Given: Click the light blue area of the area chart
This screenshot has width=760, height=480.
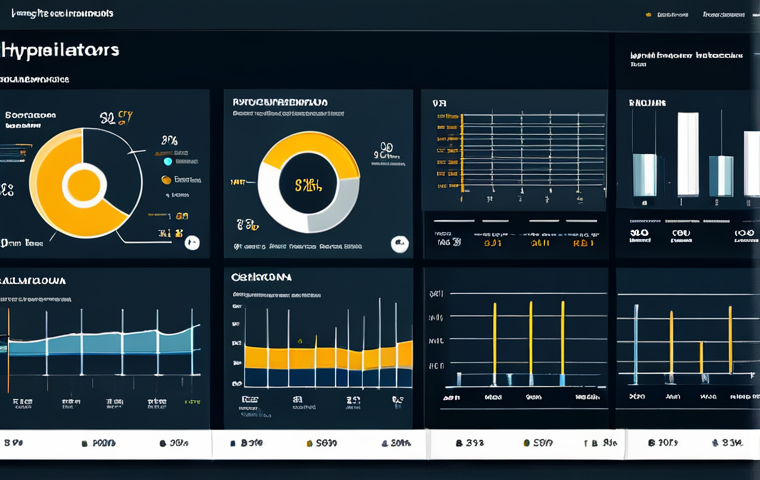Looking at the screenshot, I should coord(102,343).
